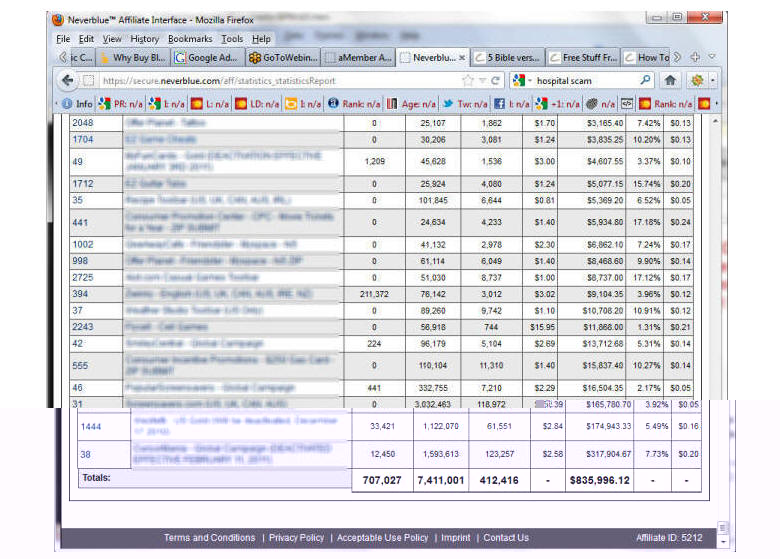Click the search magnifier icon

[x=646, y=81]
